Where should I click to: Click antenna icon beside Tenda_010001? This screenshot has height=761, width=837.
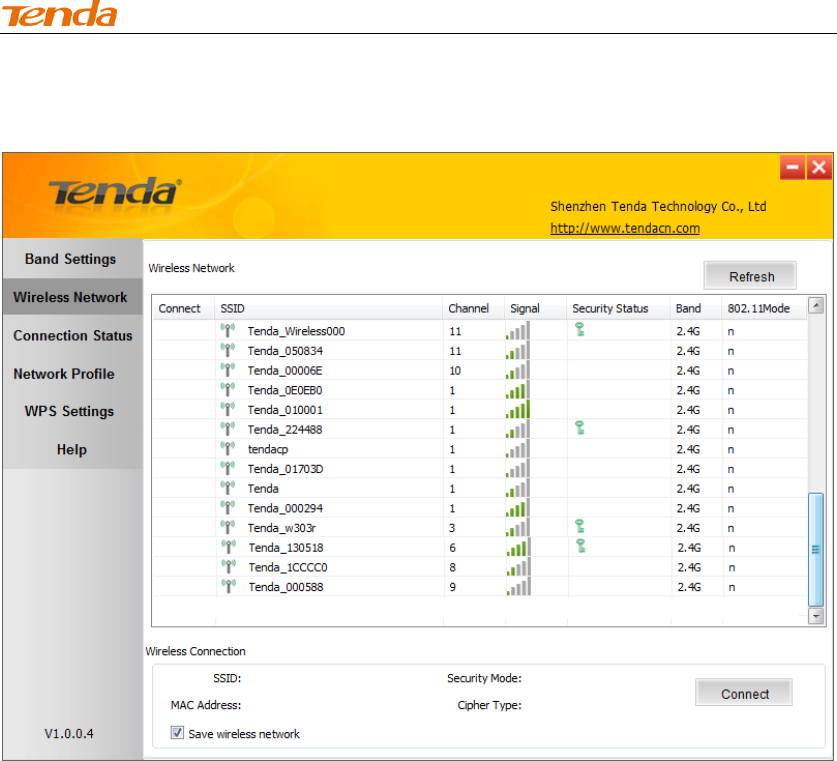click(x=227, y=410)
